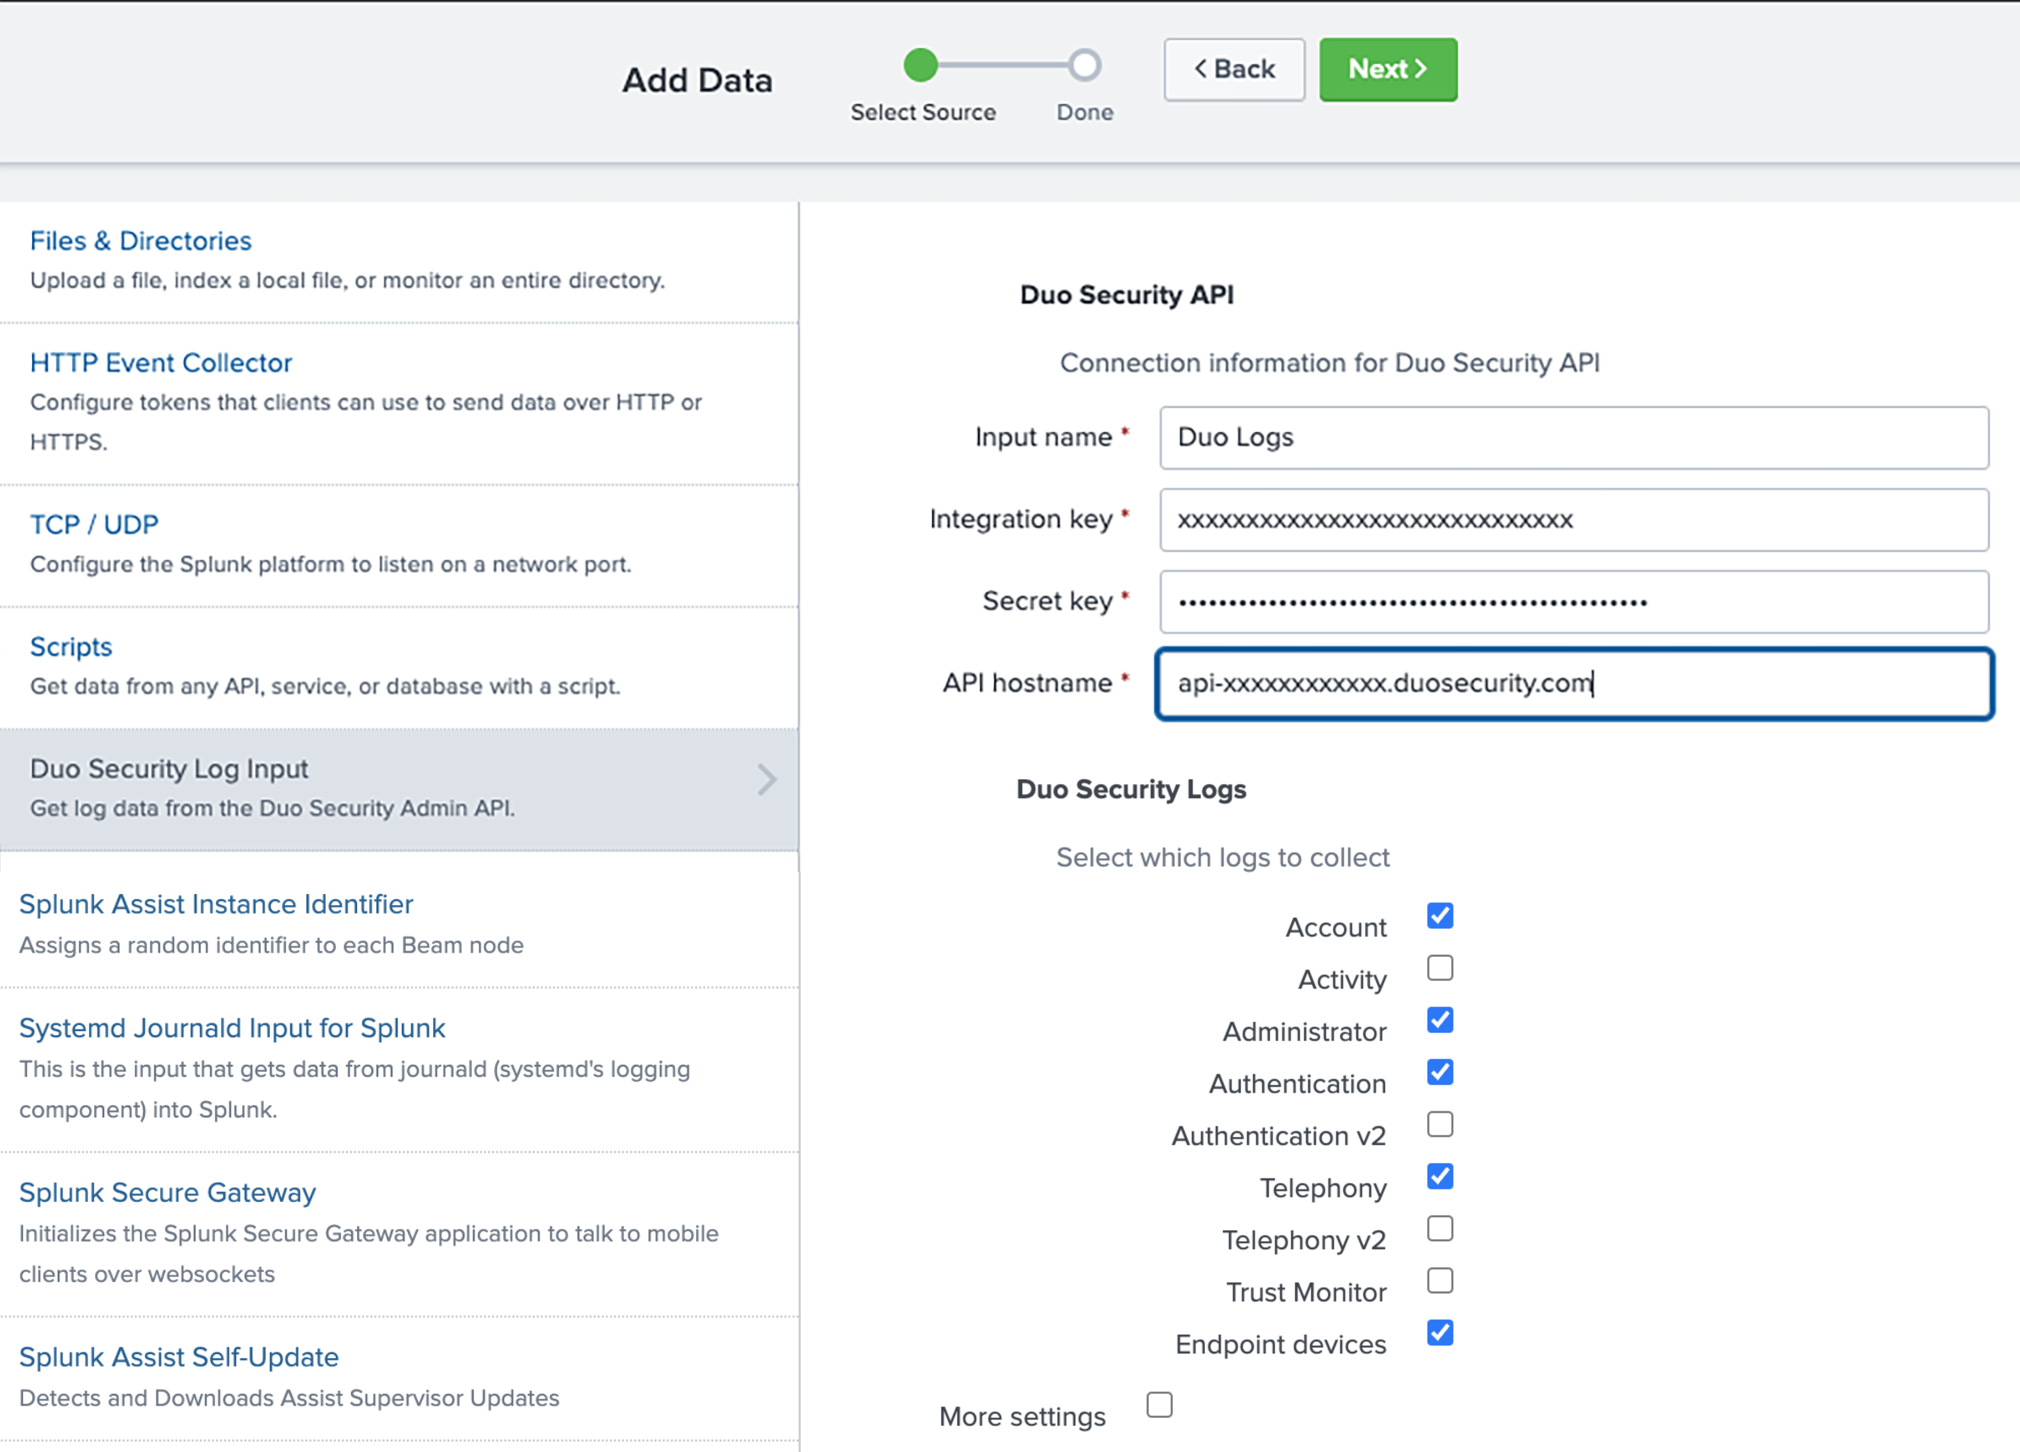Select the TCP / UDP input type
Screen dimensions: 2020x1452
pyautogui.click(x=94, y=523)
